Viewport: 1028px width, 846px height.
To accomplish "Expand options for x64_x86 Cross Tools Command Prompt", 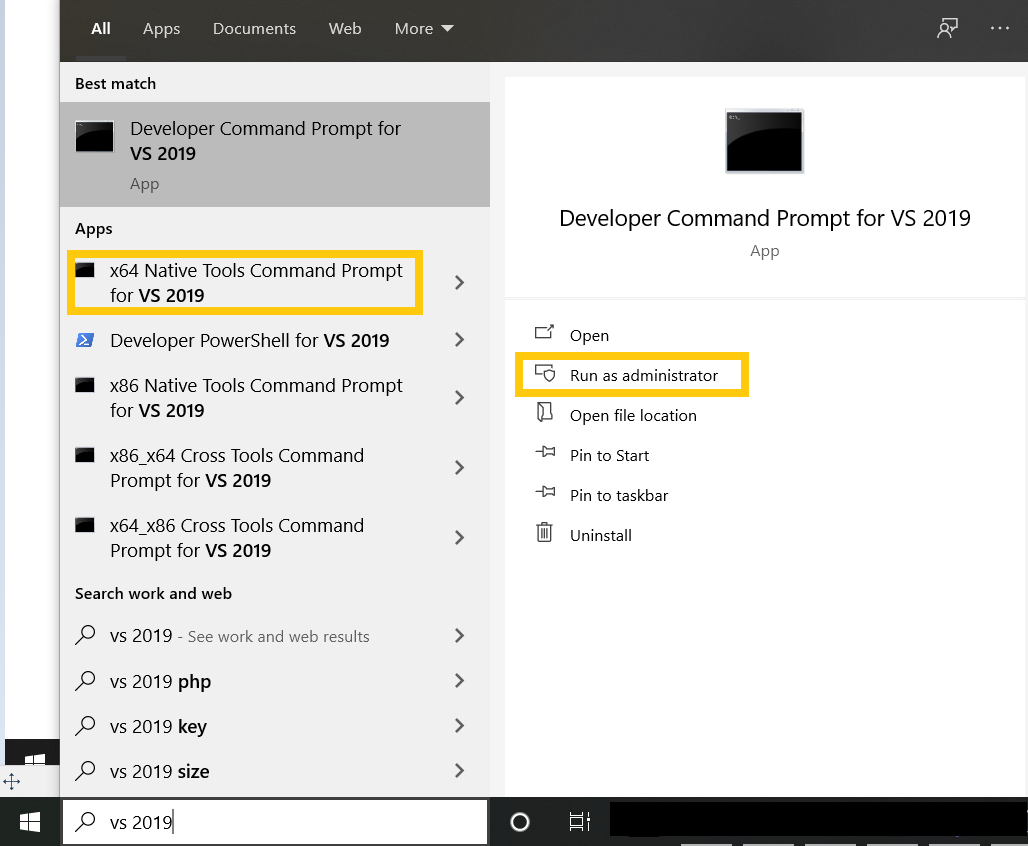I will tap(459, 537).
